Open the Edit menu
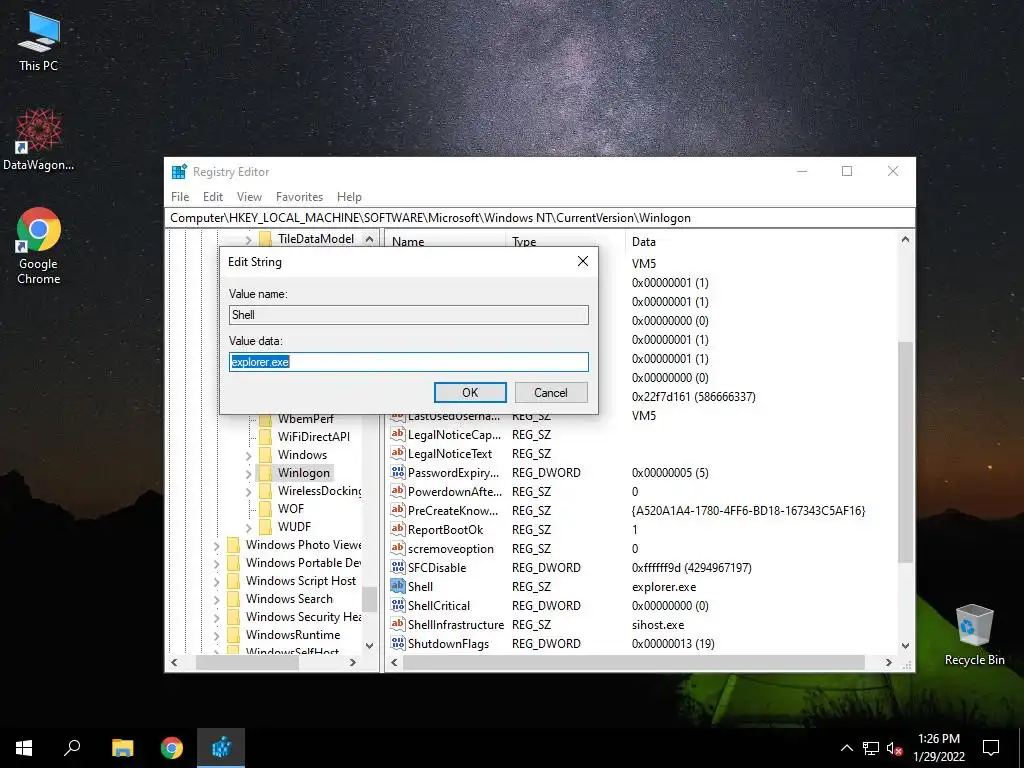Screen dimensions: 1024x768 pyautogui.click(x=213, y=197)
